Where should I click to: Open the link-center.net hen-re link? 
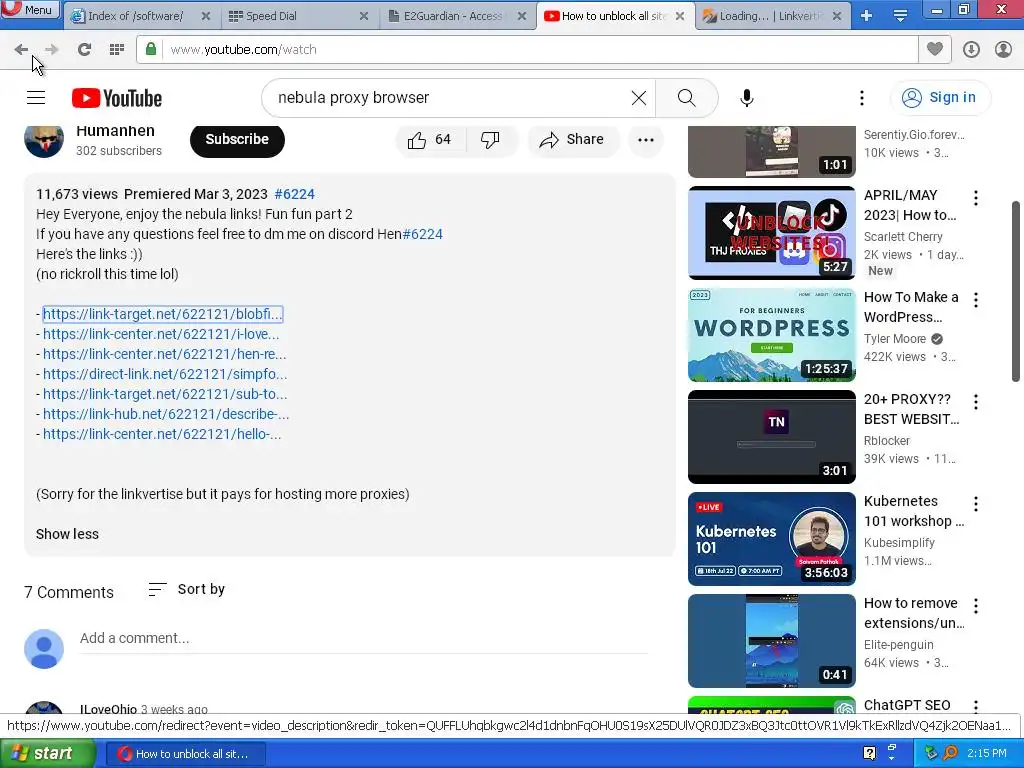[x=165, y=354]
